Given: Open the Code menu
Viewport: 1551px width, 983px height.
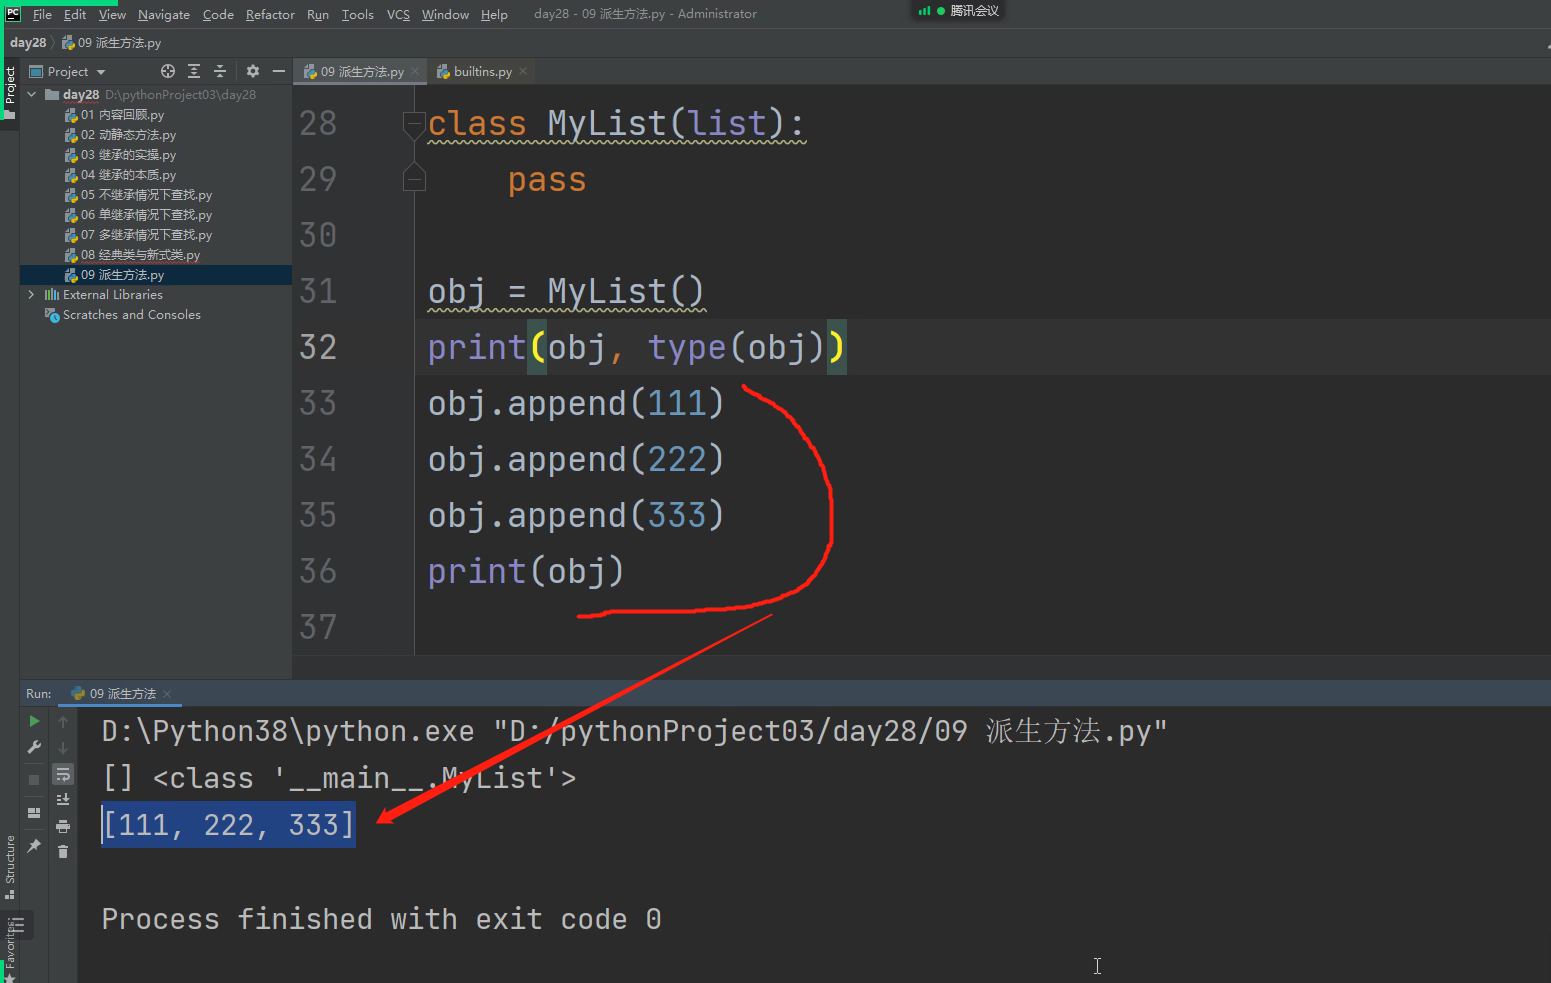Looking at the screenshot, I should coord(218,14).
